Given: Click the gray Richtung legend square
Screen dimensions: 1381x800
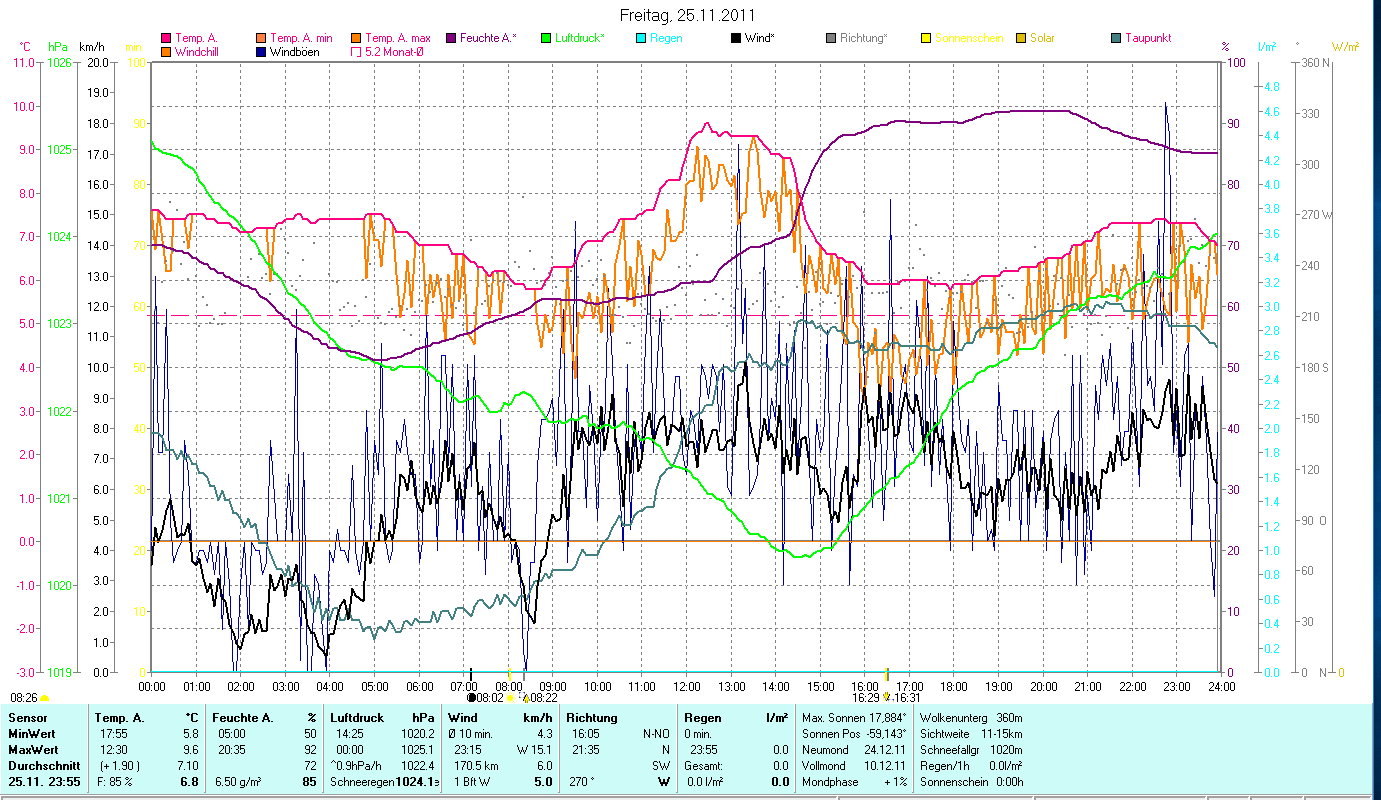Looking at the screenshot, I should 831,38.
